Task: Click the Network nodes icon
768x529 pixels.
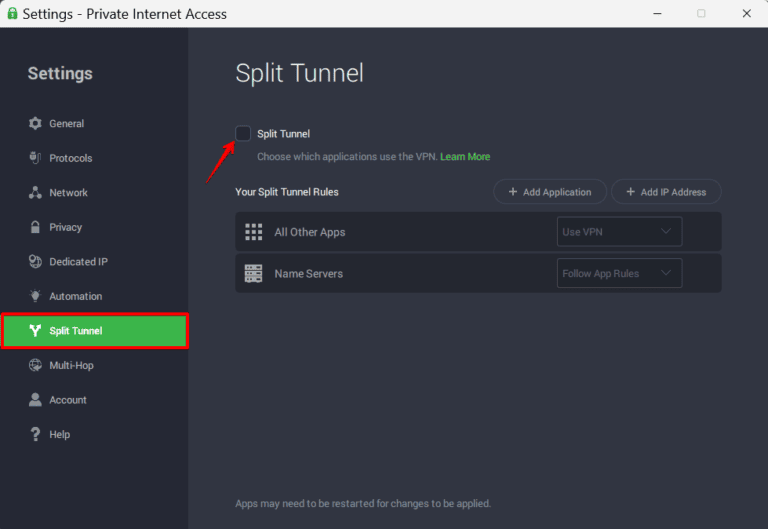Action: pyautogui.click(x=35, y=193)
